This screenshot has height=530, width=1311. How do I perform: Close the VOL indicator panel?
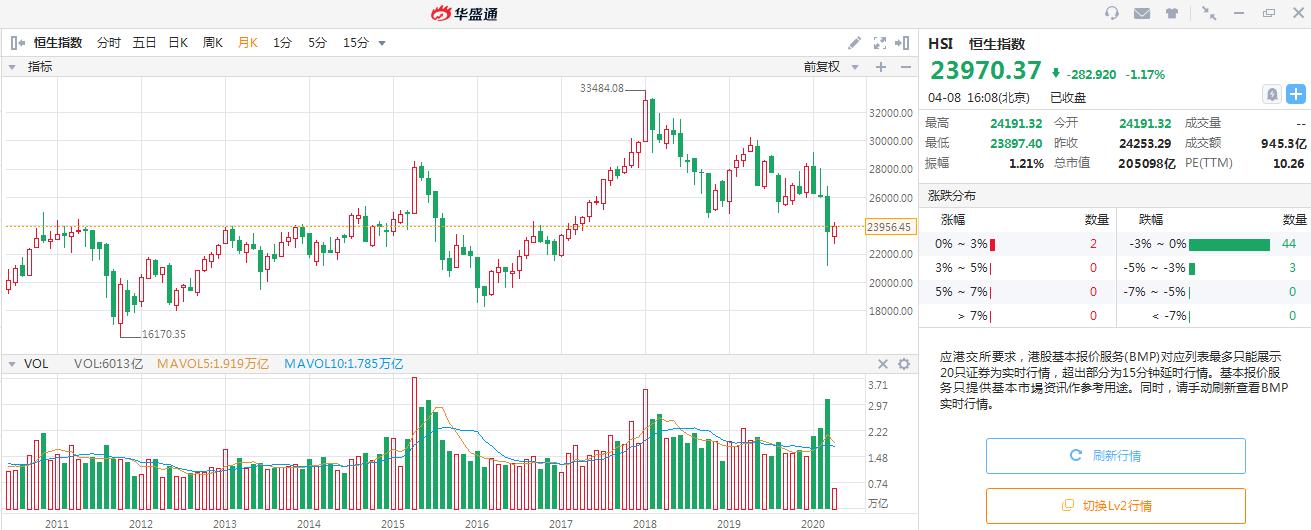click(x=883, y=365)
